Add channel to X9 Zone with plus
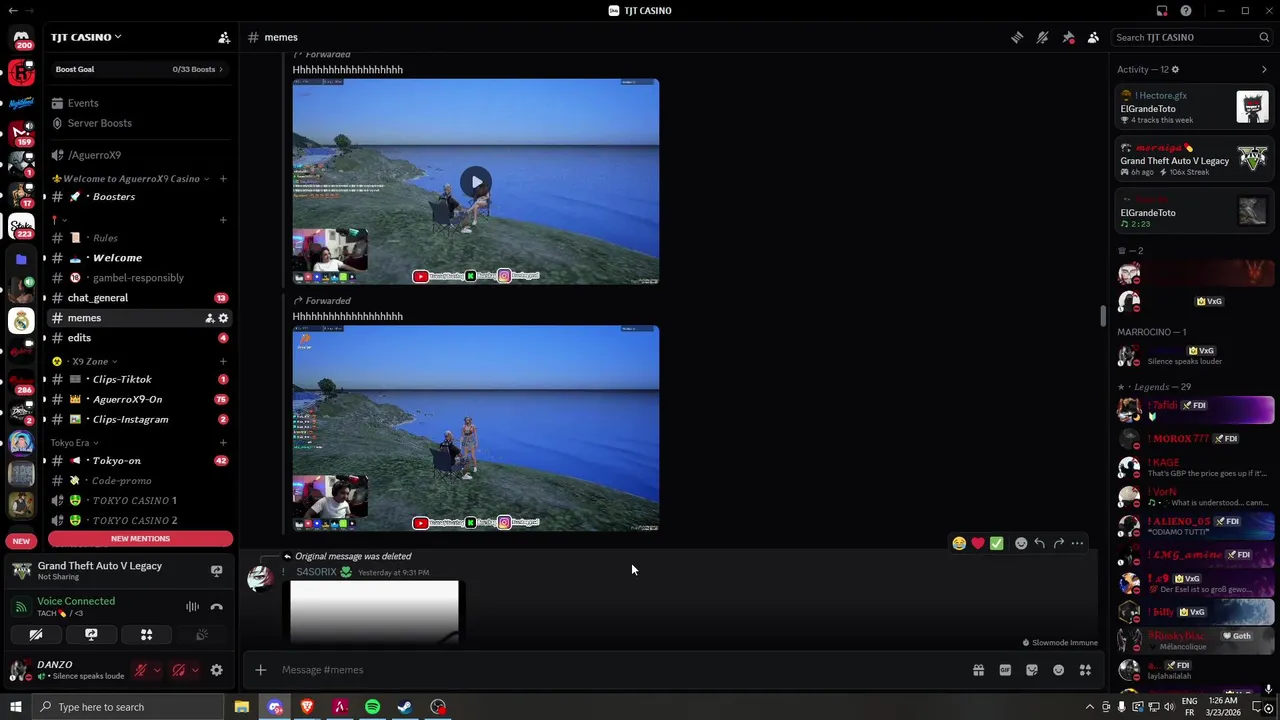Screen dimensions: 1280x720 223,361
